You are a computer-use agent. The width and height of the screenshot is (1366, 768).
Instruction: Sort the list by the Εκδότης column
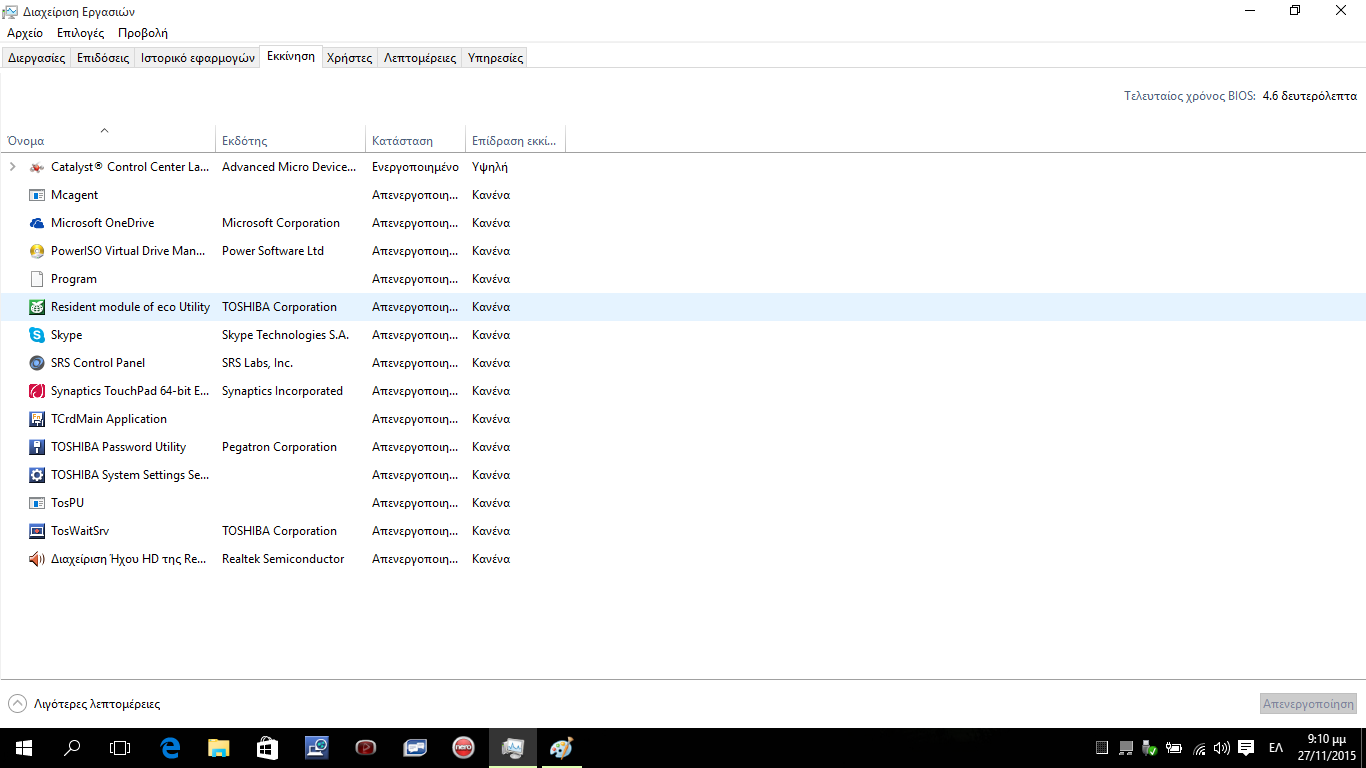(x=291, y=141)
